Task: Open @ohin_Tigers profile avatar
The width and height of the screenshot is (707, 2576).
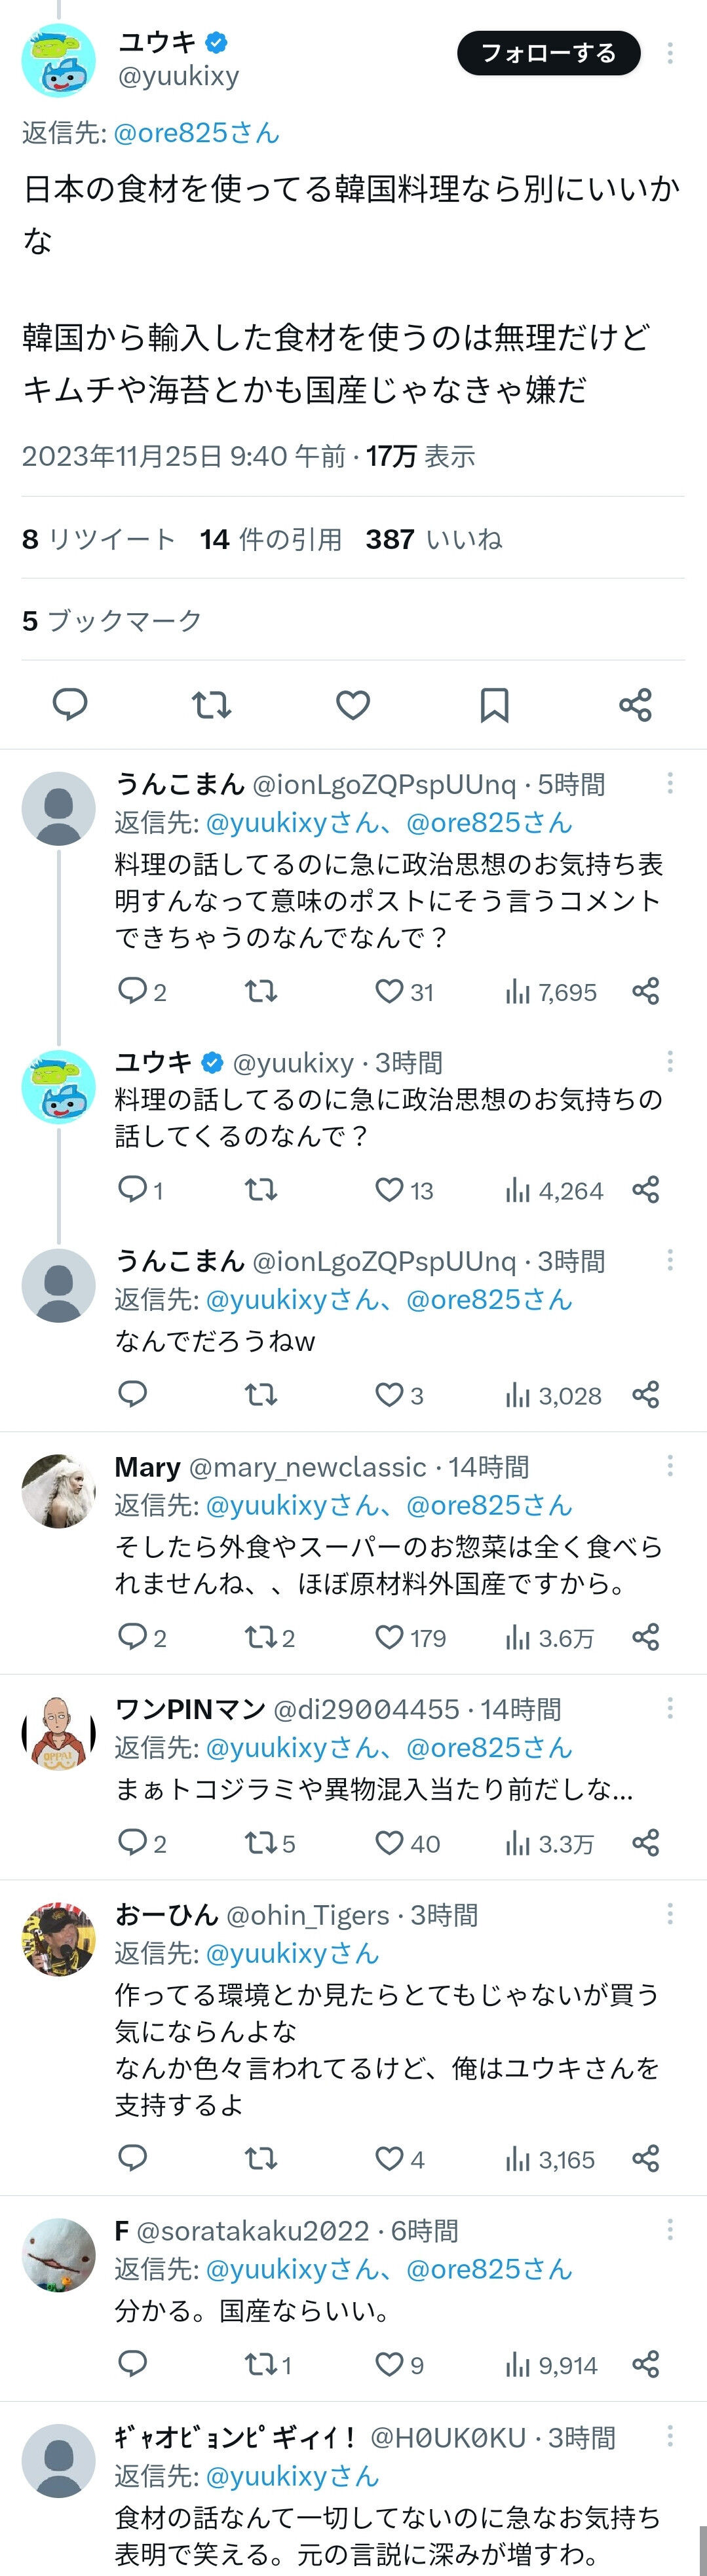Action: click(x=58, y=1940)
